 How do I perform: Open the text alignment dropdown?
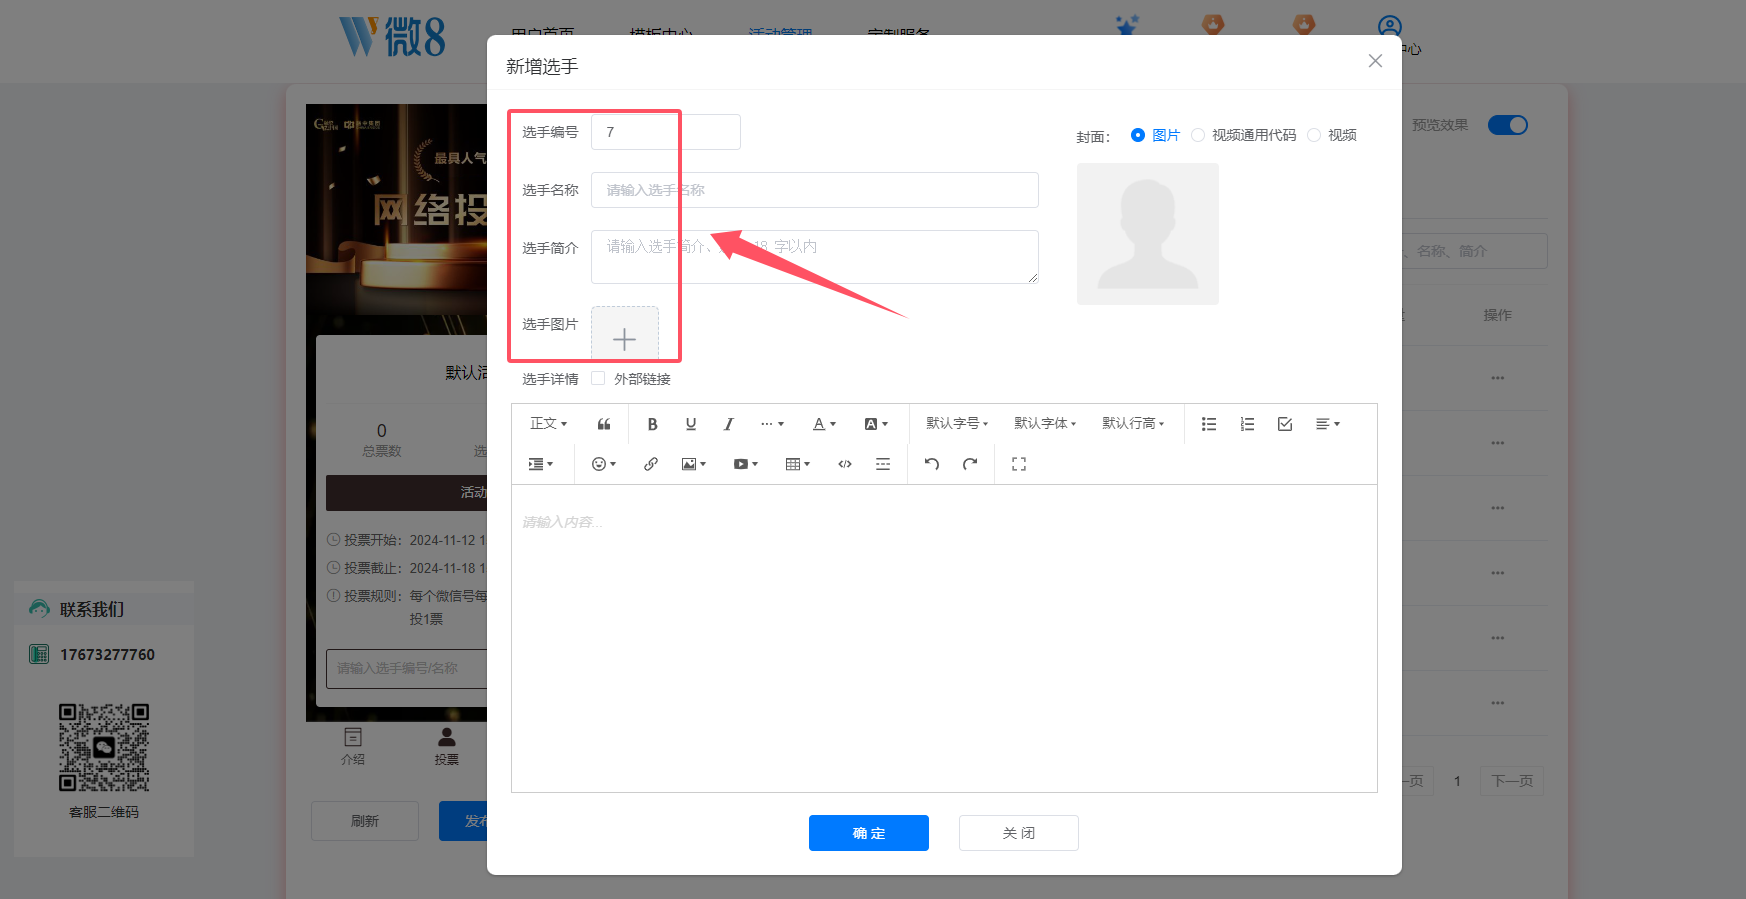tap(1328, 424)
